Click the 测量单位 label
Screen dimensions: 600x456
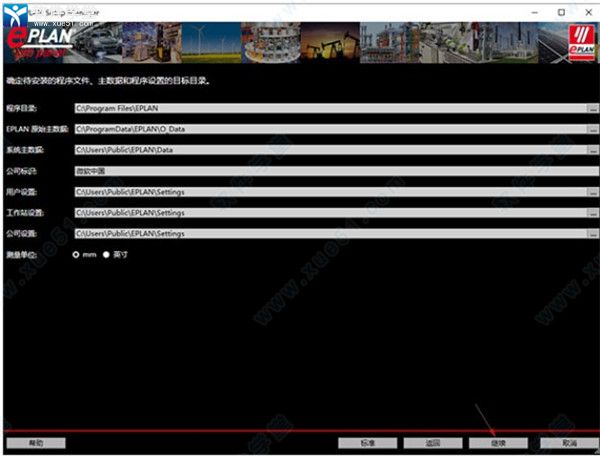point(21,255)
